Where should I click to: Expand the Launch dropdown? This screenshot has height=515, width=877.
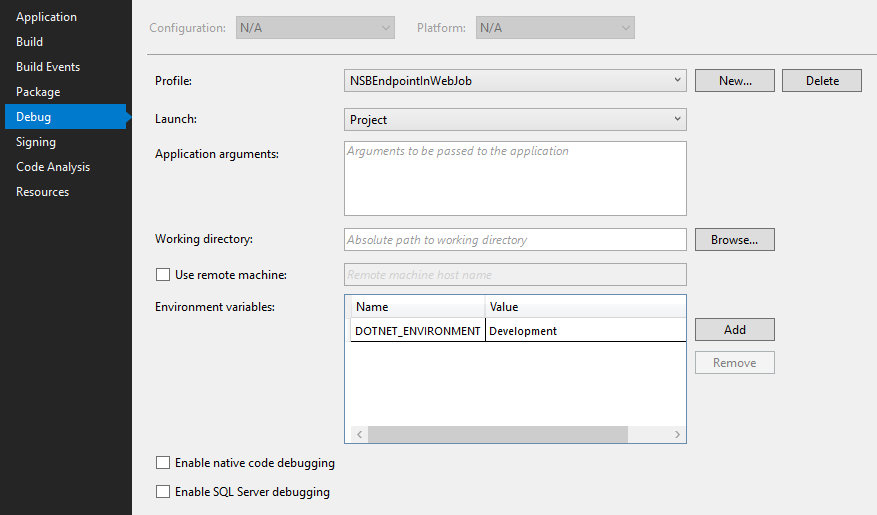[x=515, y=120]
